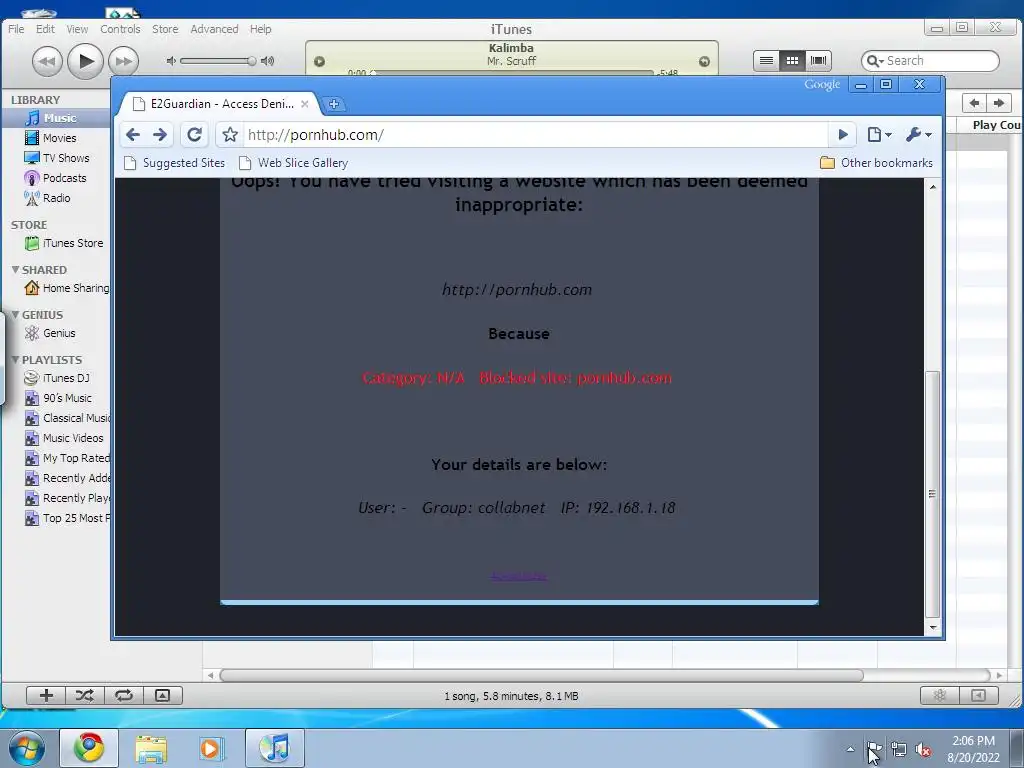
Task: Skip to next track in iTunes
Action: click(x=123, y=61)
